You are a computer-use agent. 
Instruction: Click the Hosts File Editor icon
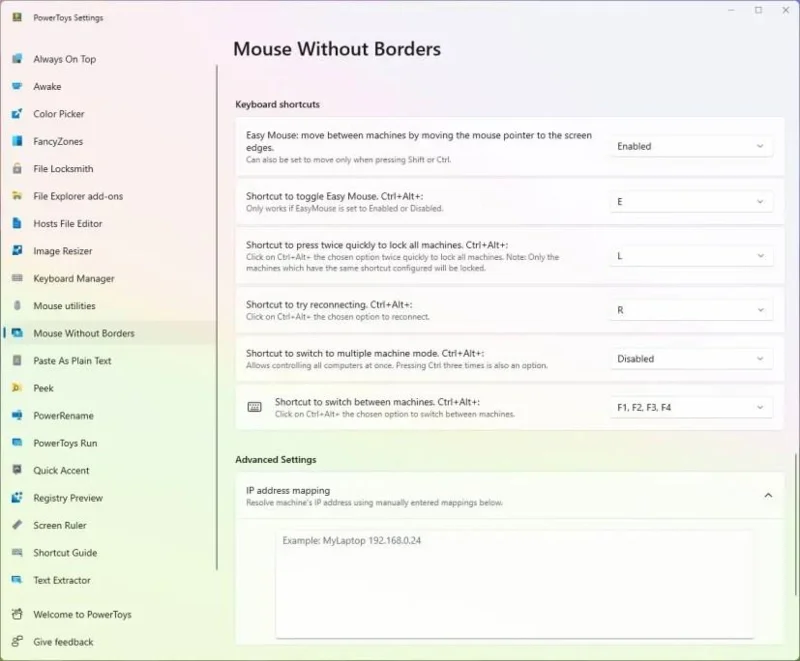pyautogui.click(x=17, y=223)
